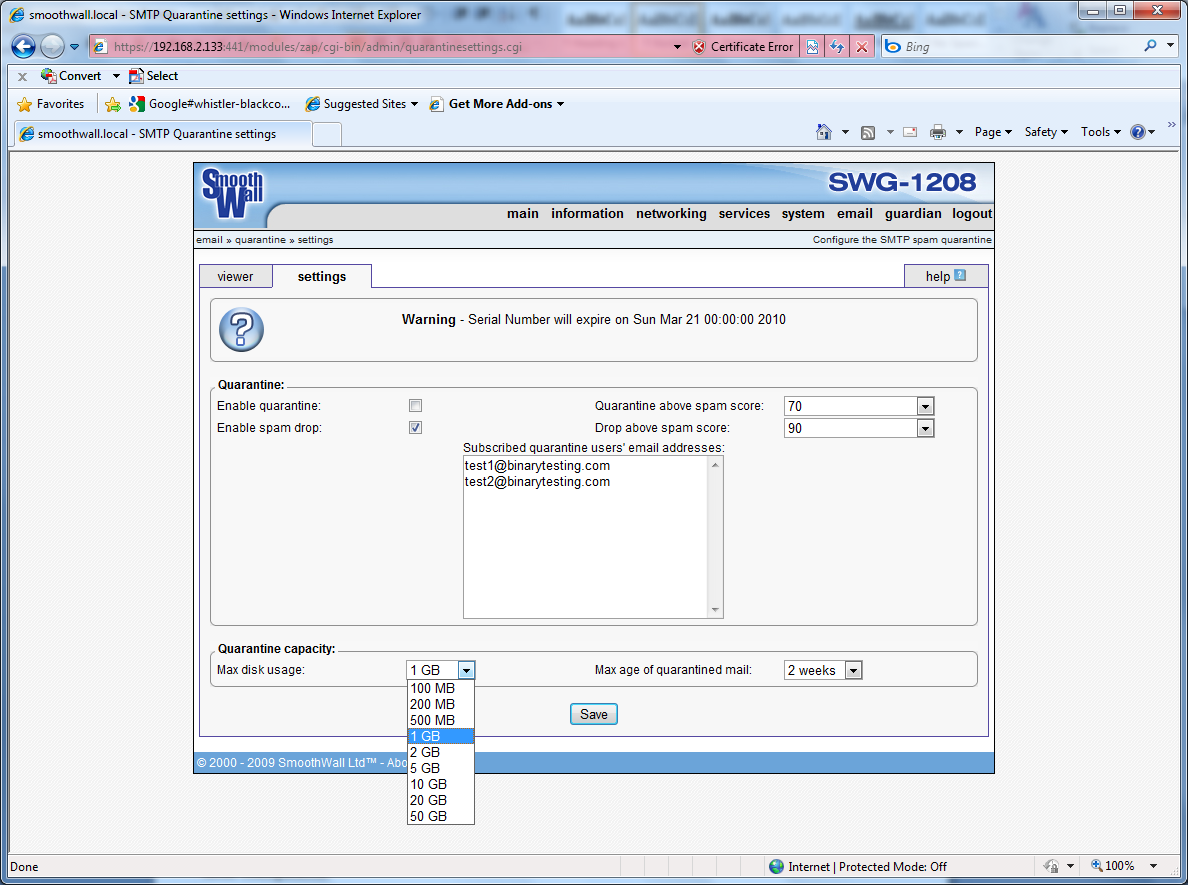Click the Convert toolbar button
Image resolution: width=1188 pixels, height=885 pixels.
click(70, 76)
